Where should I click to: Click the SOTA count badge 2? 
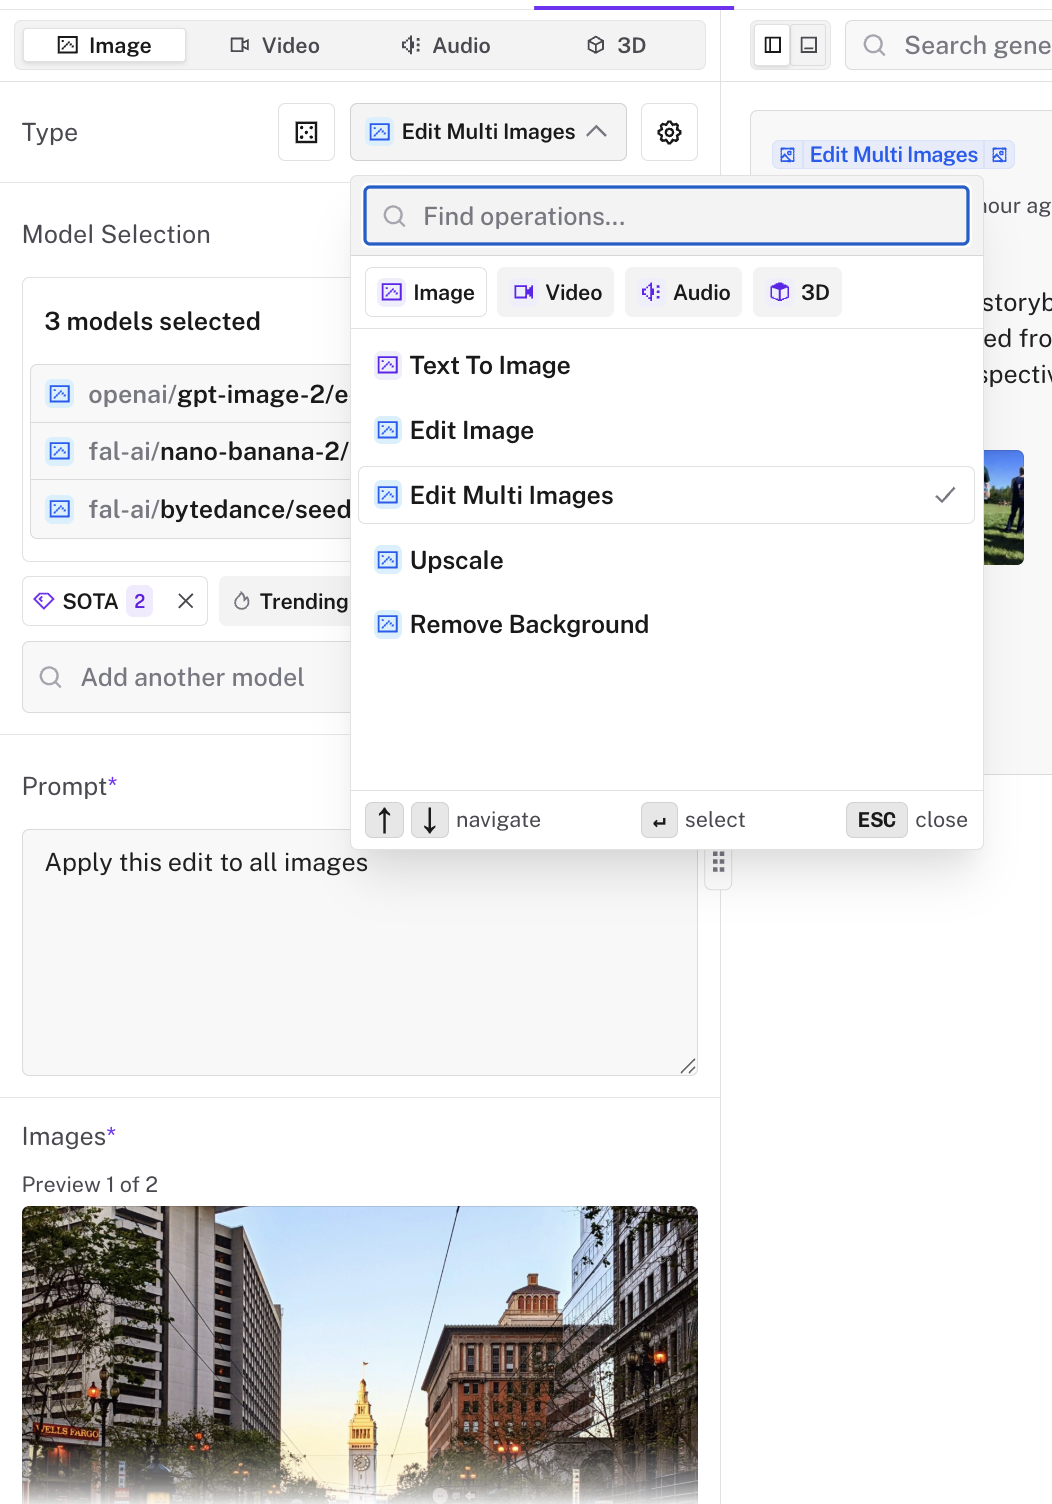tap(140, 601)
